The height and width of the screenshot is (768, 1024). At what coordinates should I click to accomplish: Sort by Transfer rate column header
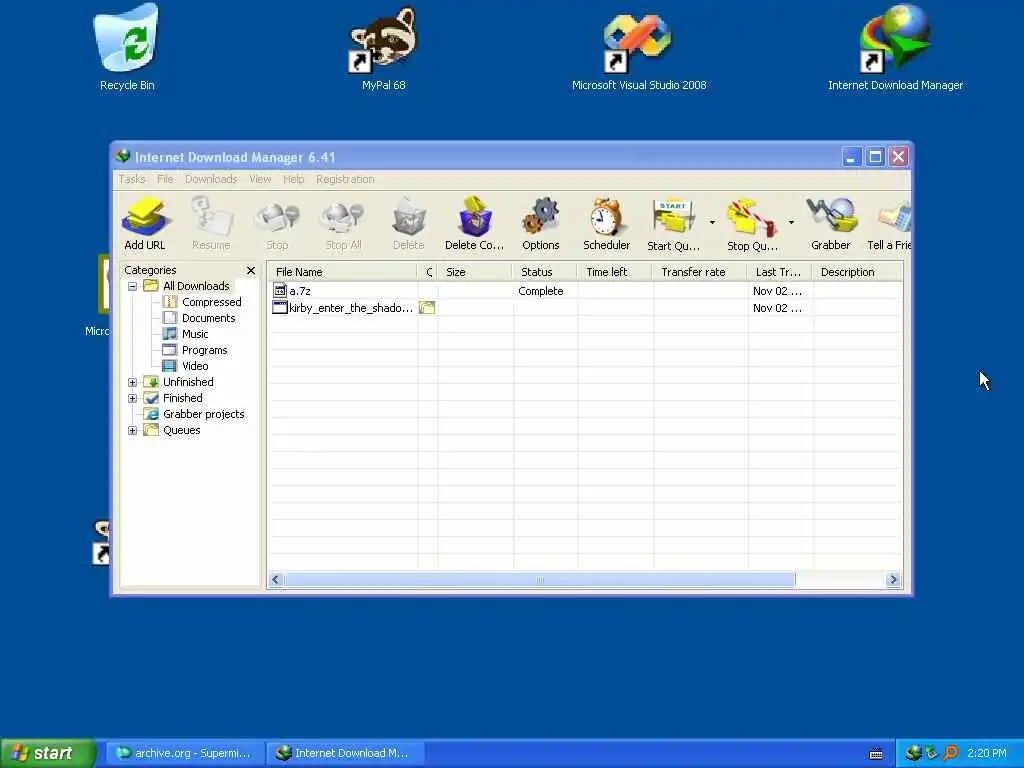point(699,272)
